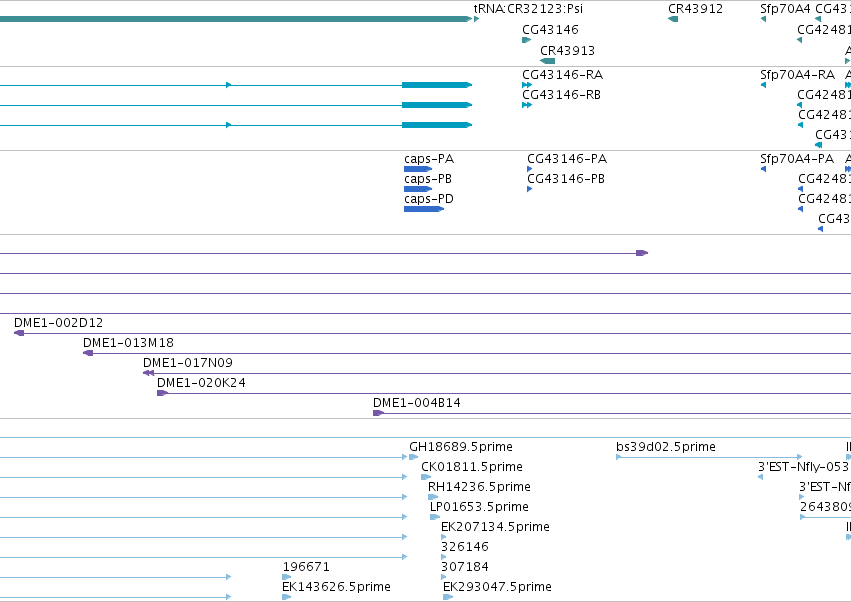The width and height of the screenshot is (851, 602).
Task: Select the EK207134.5prime EST label
Action: 495,527
